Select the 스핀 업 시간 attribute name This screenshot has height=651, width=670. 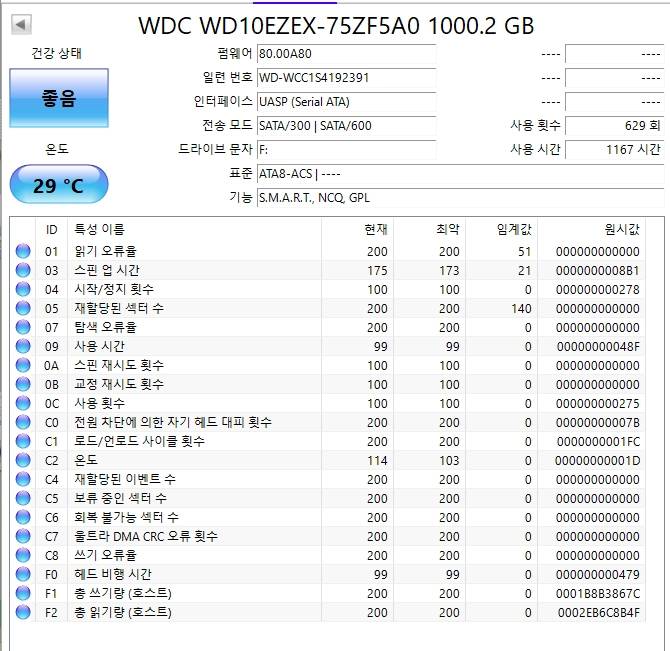pyautogui.click(x=107, y=270)
